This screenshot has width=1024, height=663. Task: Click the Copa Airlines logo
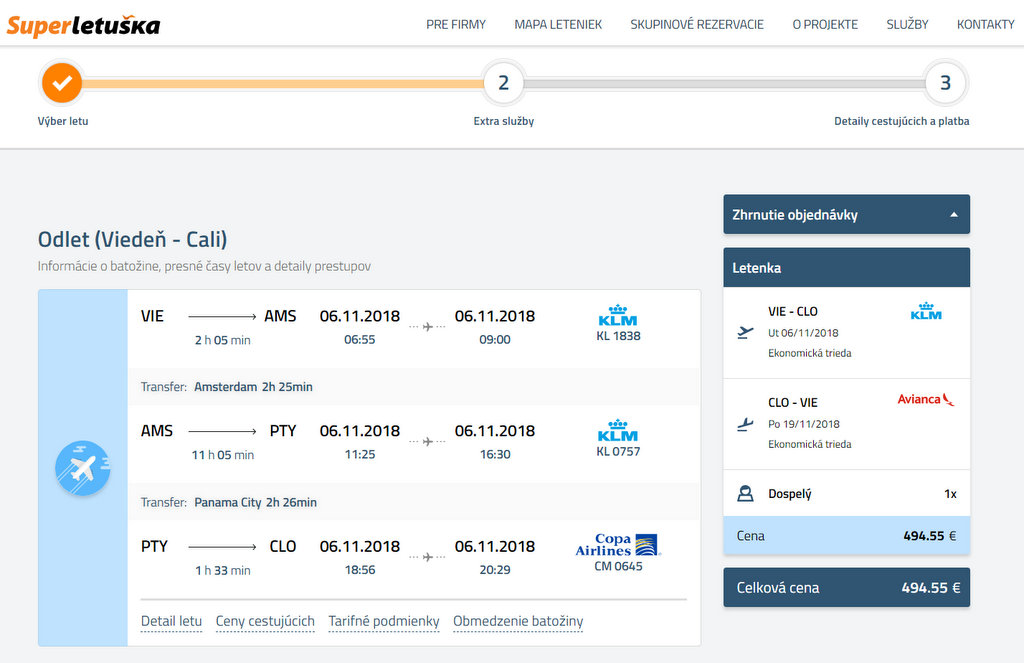click(x=618, y=545)
